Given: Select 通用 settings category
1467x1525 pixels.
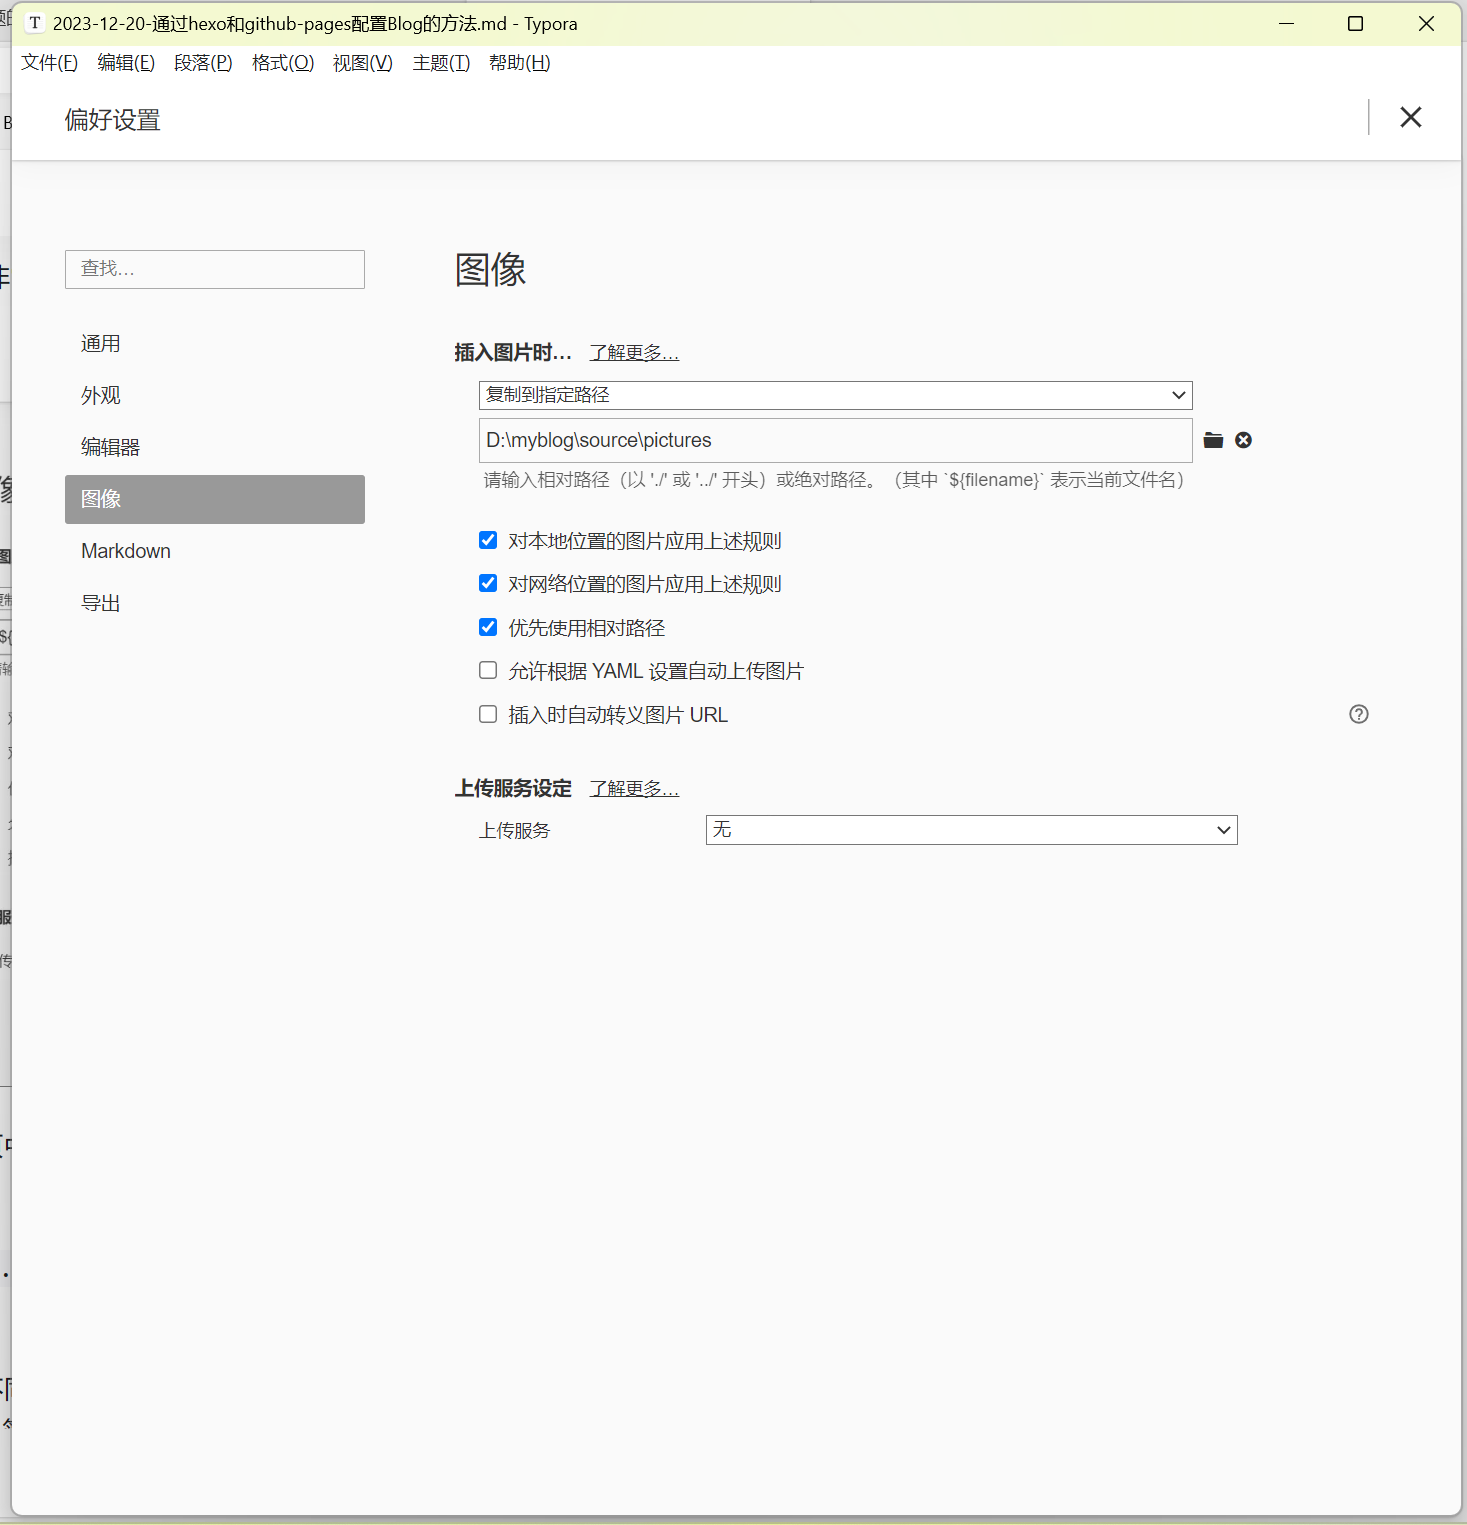Looking at the screenshot, I should [x=215, y=343].
